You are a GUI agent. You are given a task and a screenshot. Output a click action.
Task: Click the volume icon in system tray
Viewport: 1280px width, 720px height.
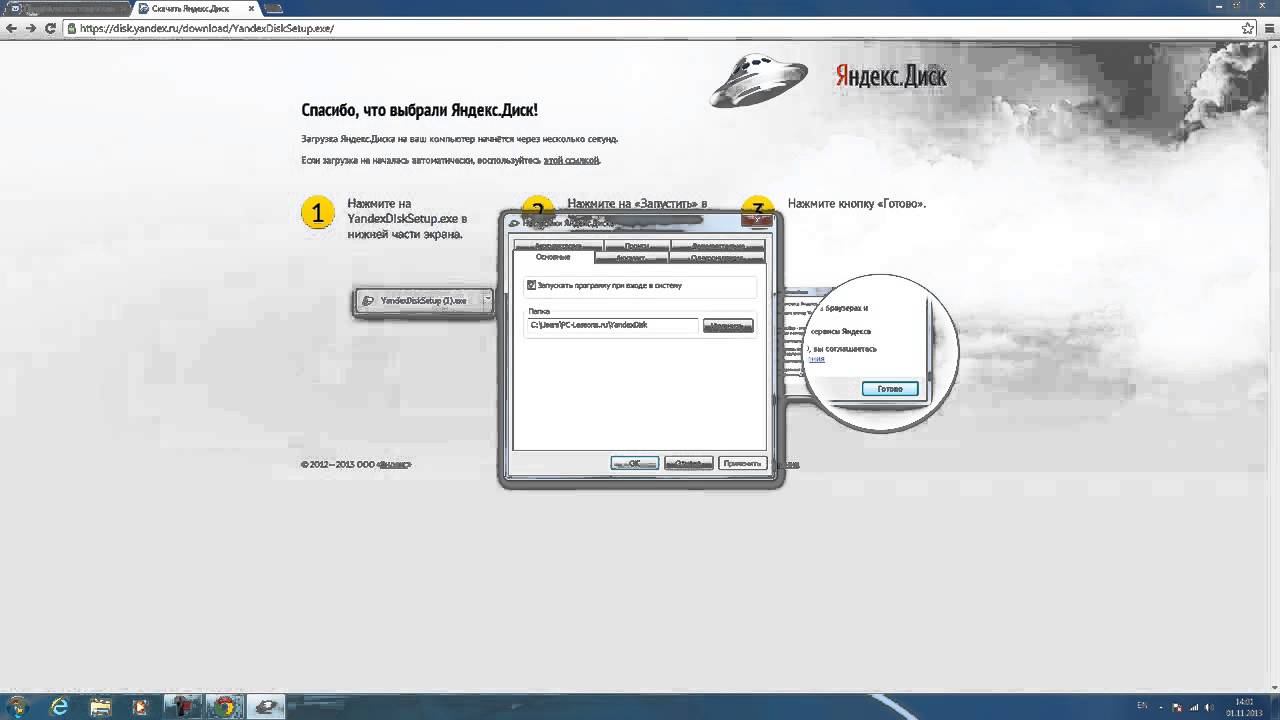pos(1209,706)
